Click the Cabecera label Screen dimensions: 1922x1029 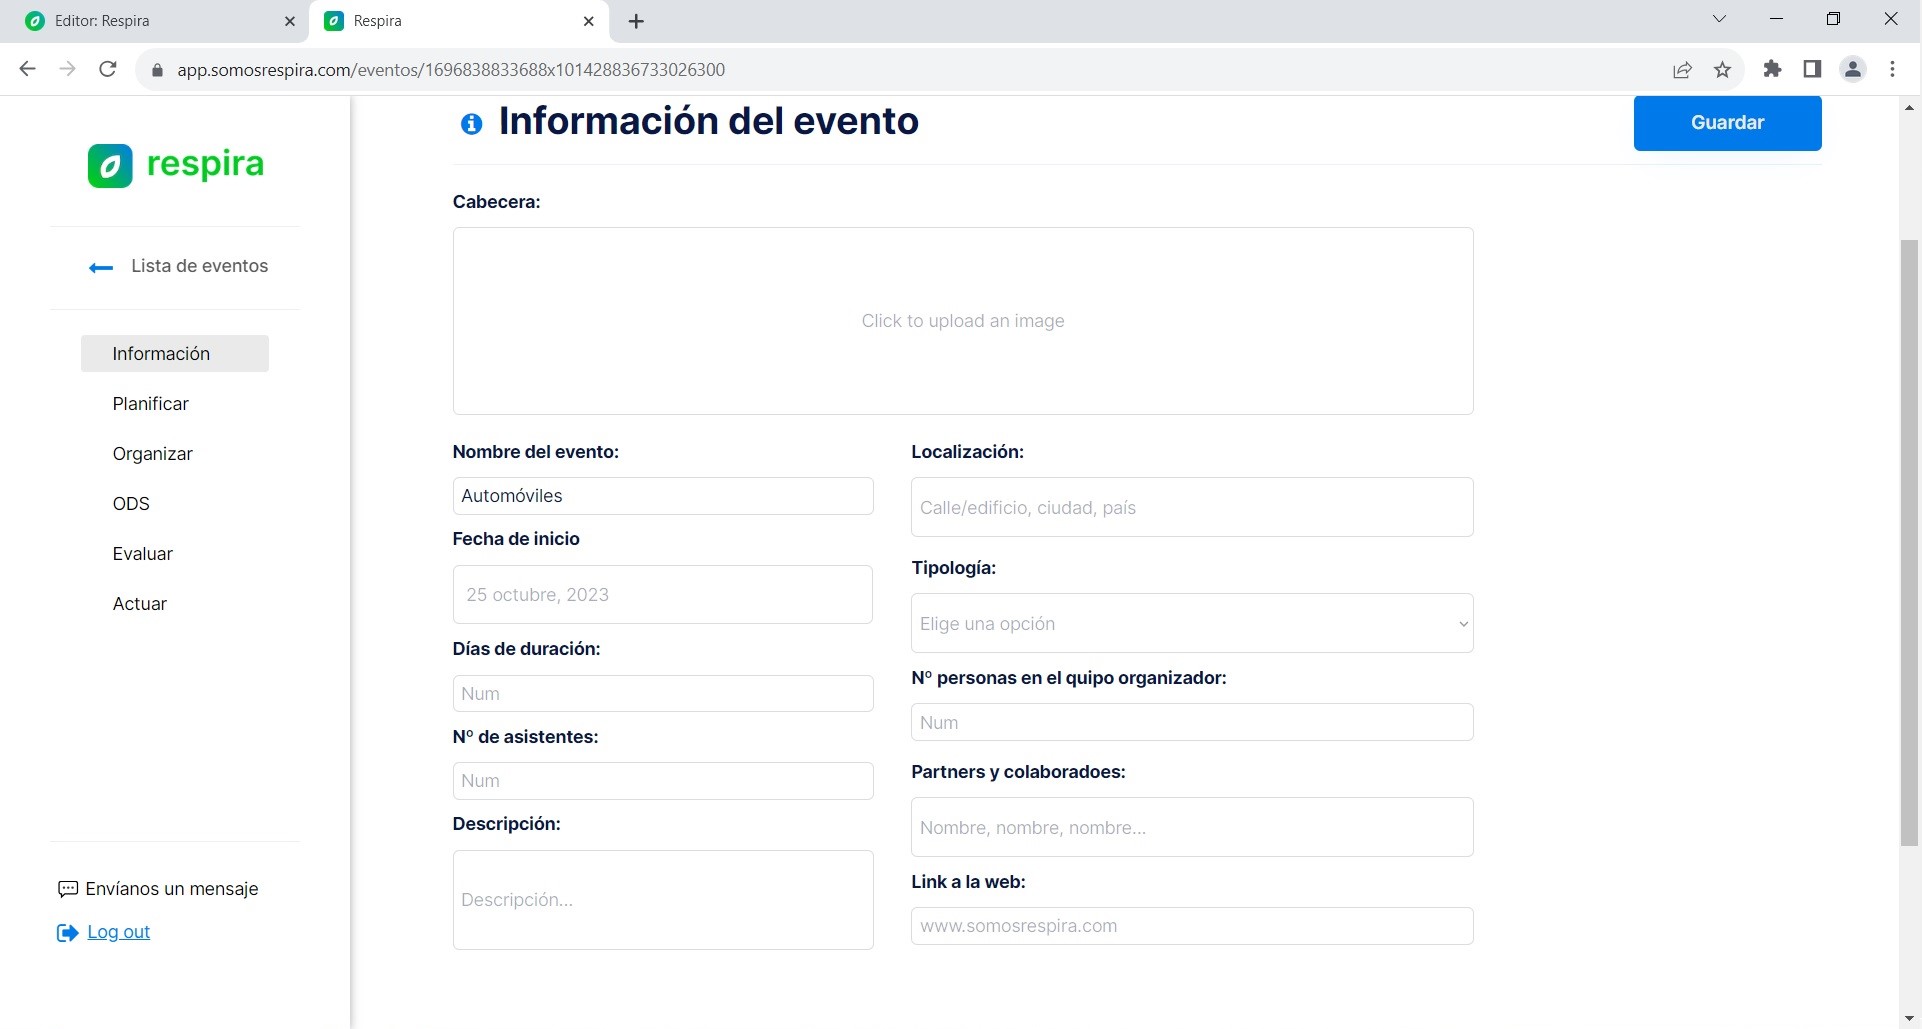click(x=497, y=202)
